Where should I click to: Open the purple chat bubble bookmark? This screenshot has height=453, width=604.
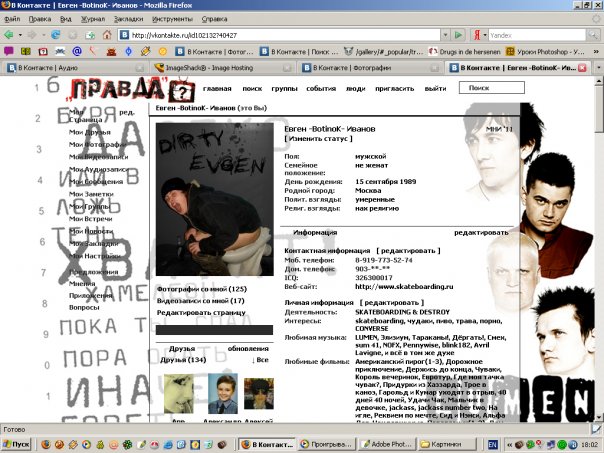click(x=8, y=51)
